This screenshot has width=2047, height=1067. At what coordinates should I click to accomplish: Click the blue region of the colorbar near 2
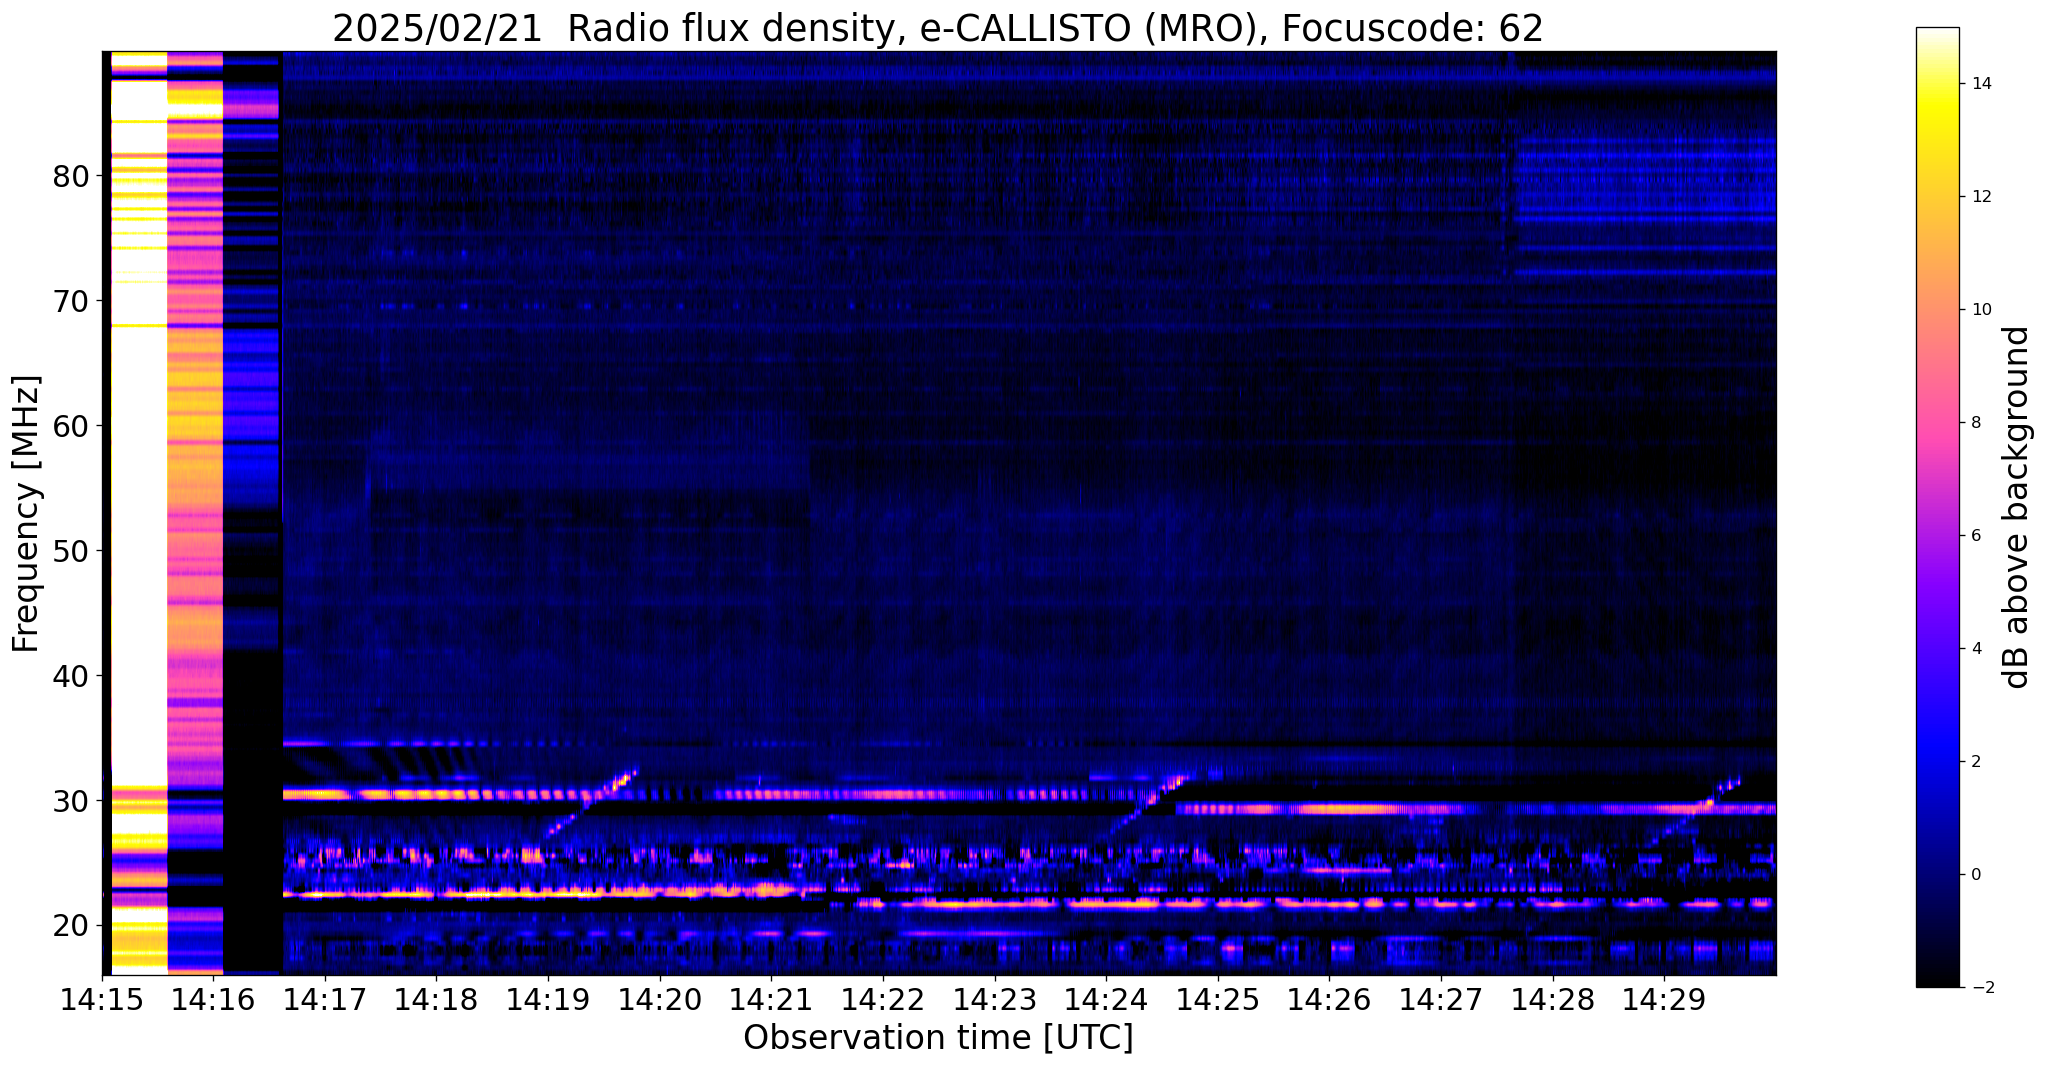(x=1937, y=762)
